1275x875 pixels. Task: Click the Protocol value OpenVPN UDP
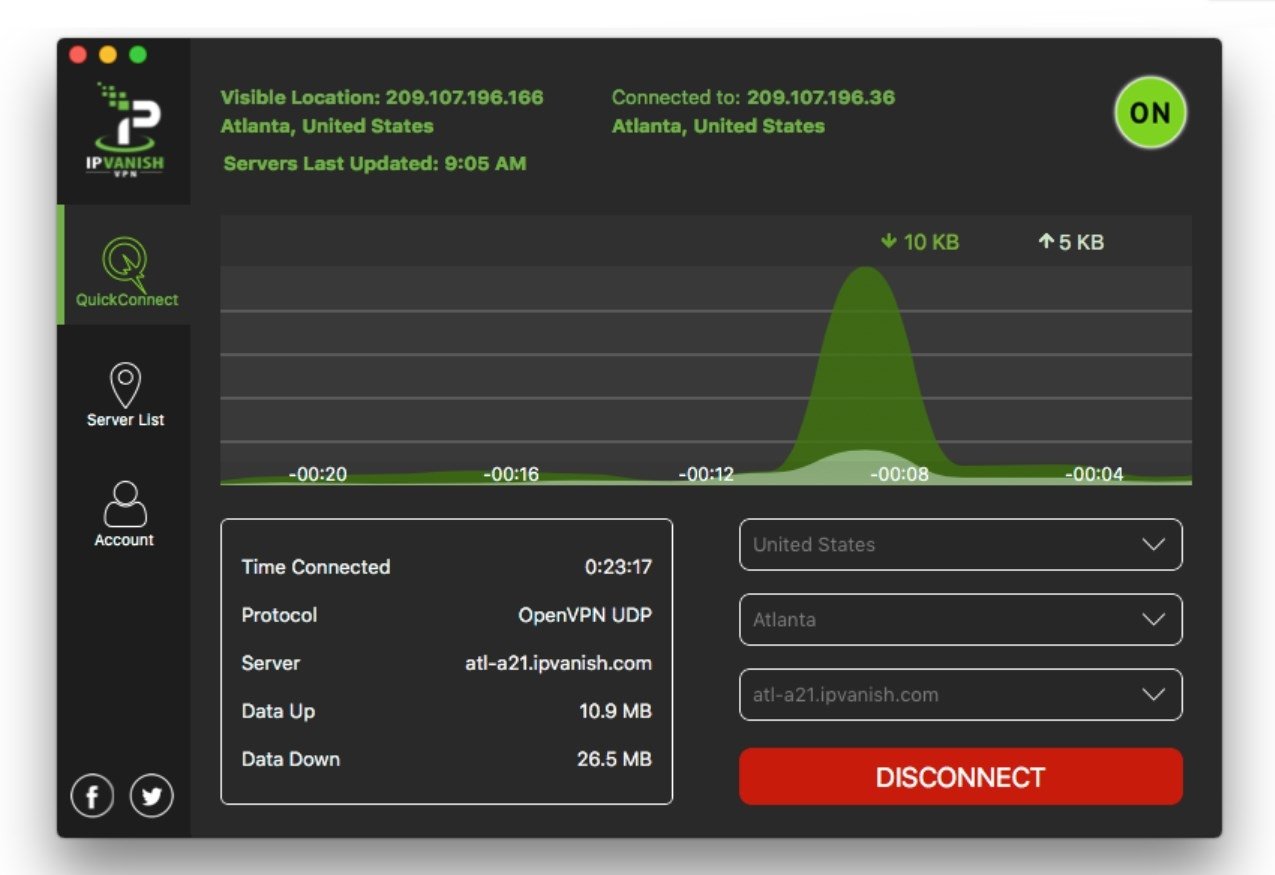click(x=585, y=615)
